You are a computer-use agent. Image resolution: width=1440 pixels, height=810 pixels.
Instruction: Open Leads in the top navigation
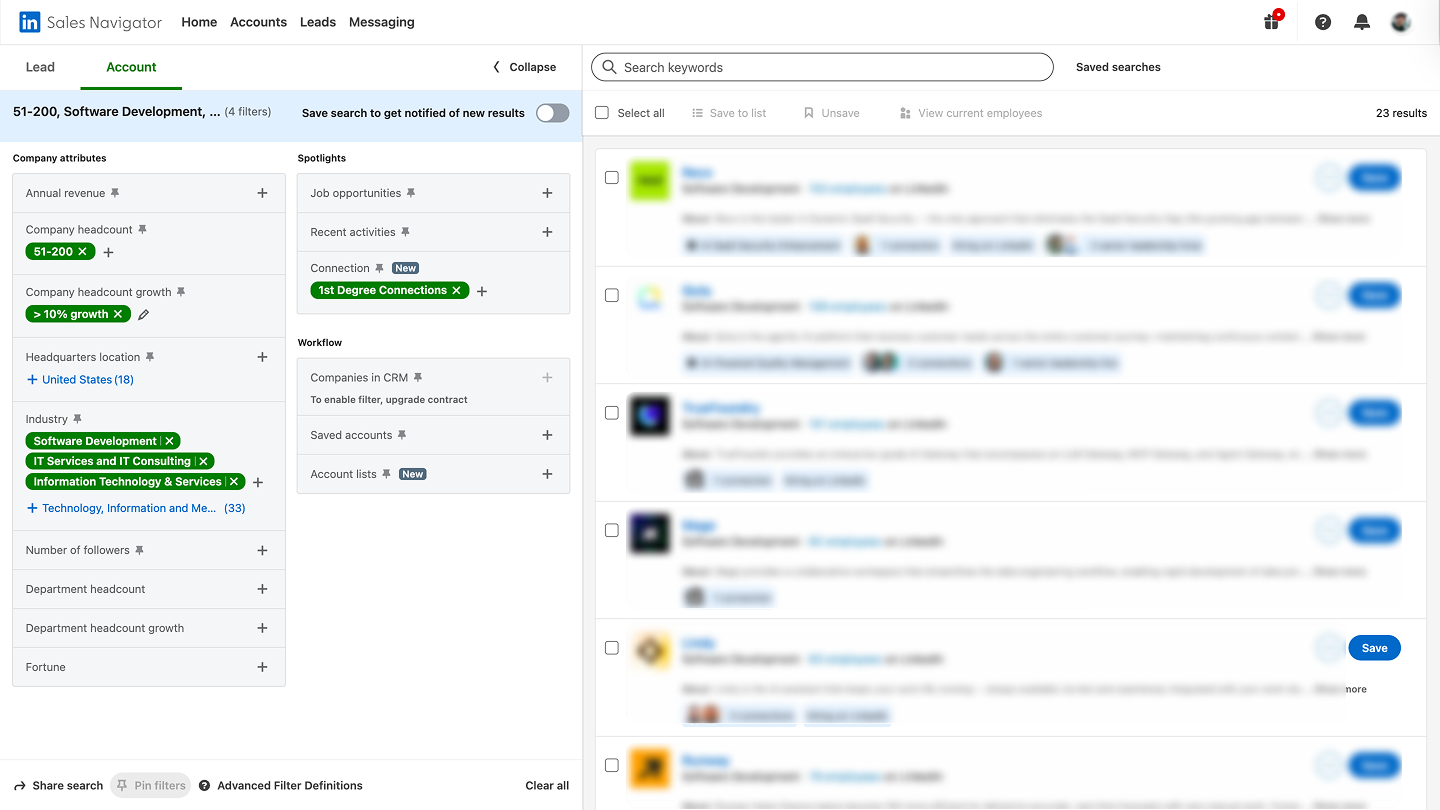[317, 21]
